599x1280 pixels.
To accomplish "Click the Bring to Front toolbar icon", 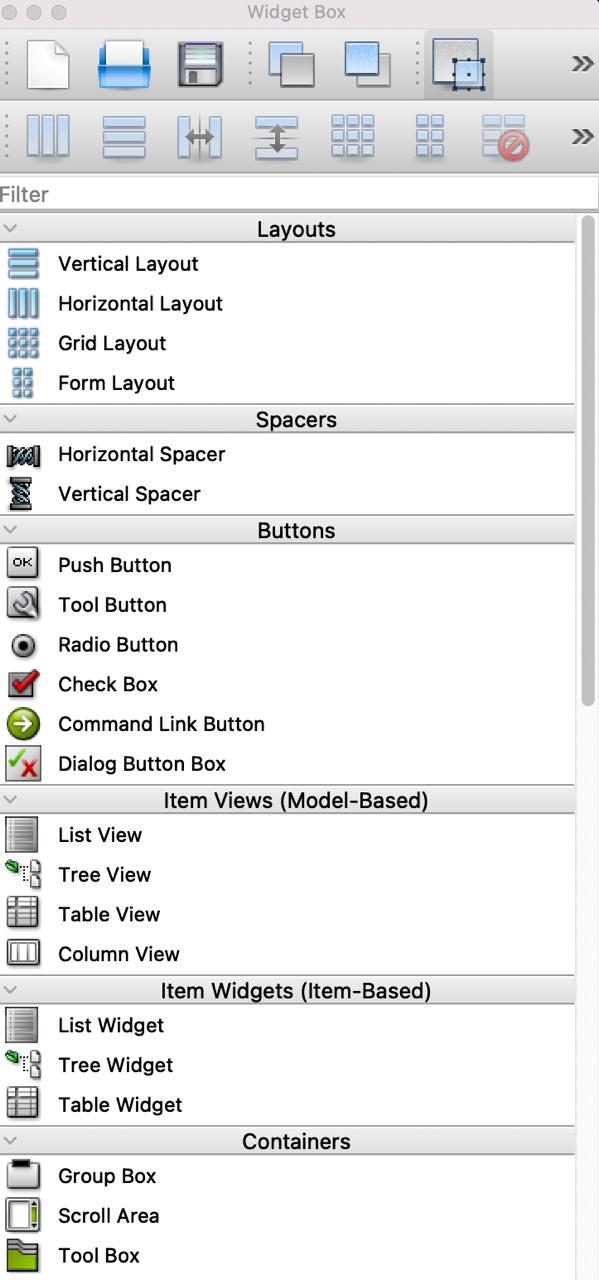I will [368, 63].
